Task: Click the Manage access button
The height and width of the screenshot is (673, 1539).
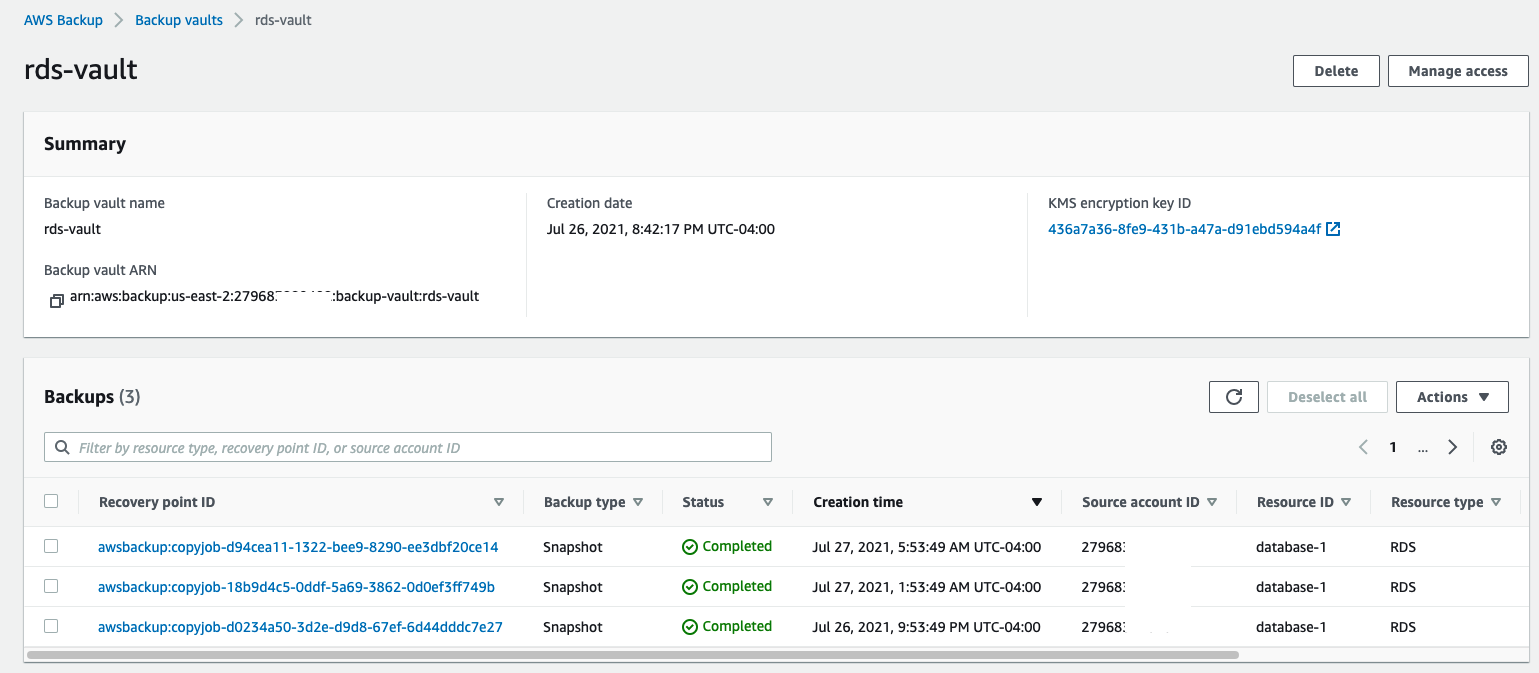Action: click(1458, 71)
